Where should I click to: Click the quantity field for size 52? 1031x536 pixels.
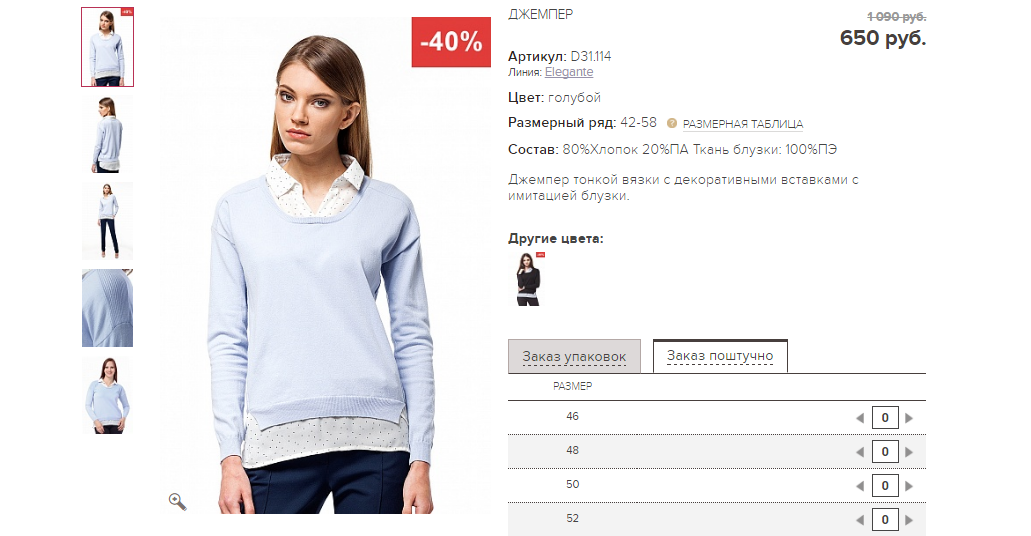point(885,520)
